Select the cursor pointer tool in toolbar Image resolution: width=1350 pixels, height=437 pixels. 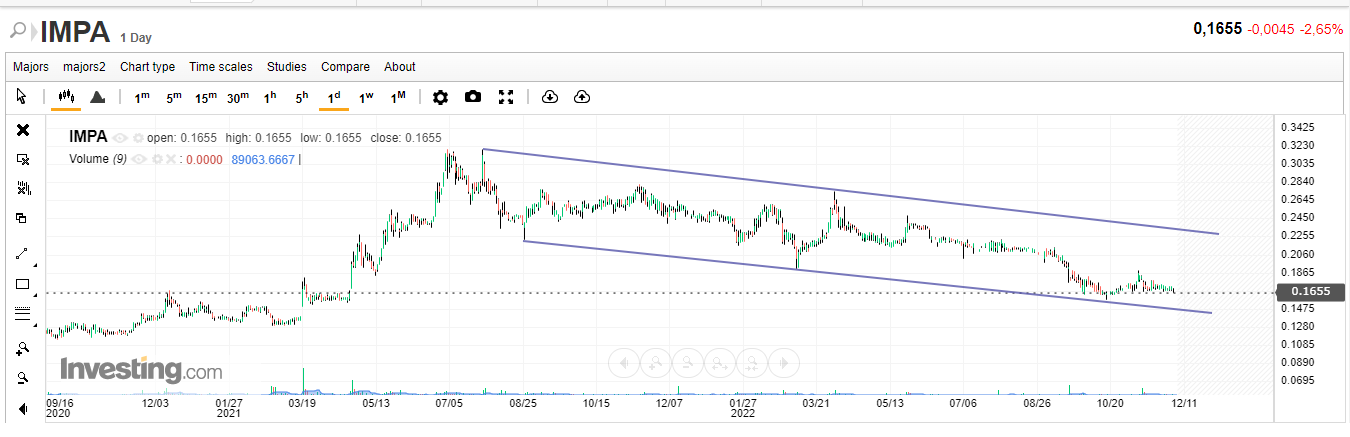(x=22, y=97)
